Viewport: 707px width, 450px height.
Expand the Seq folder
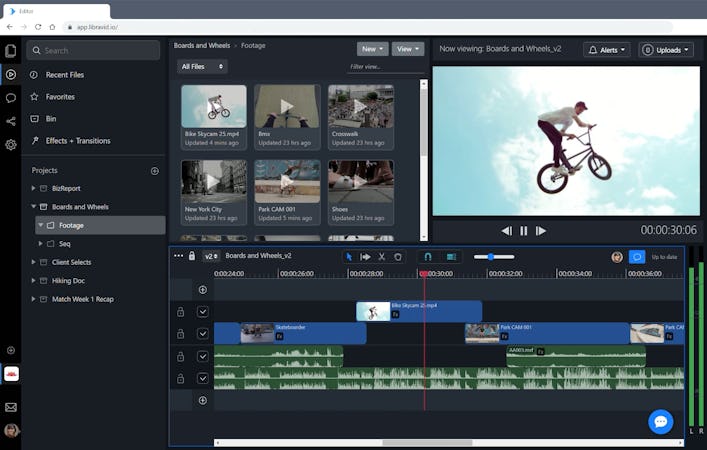40,243
